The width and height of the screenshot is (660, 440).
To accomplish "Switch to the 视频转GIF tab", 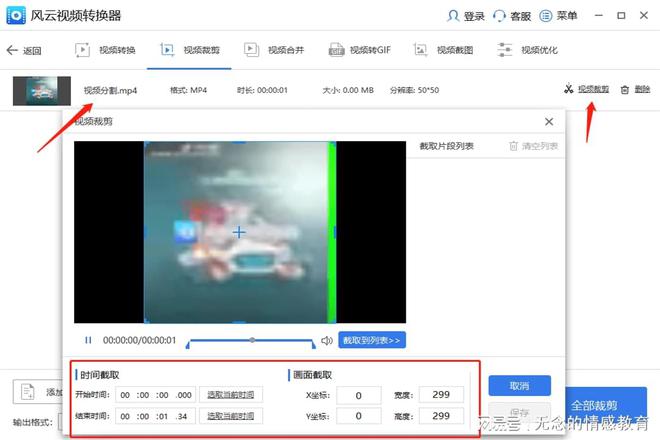I will pos(360,50).
